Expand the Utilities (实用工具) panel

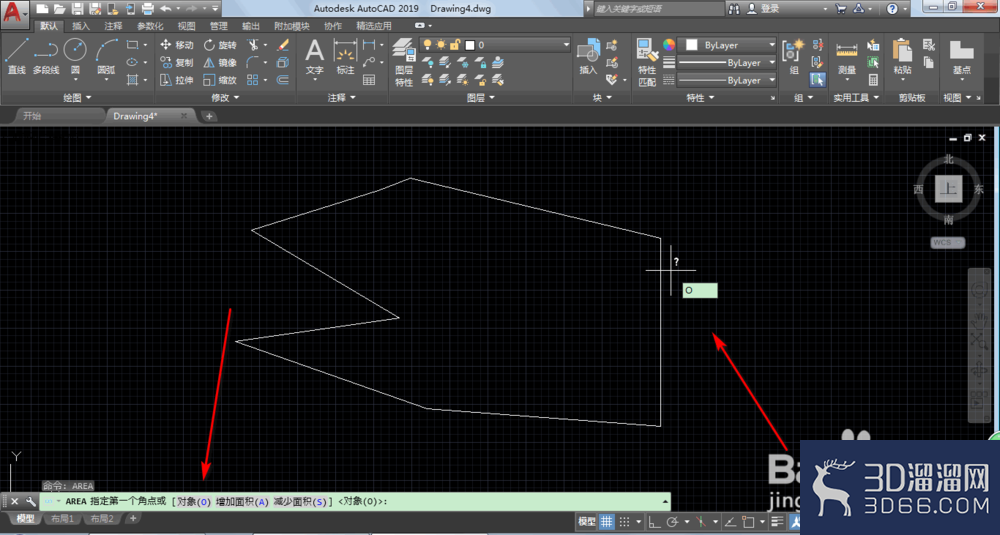click(856, 98)
